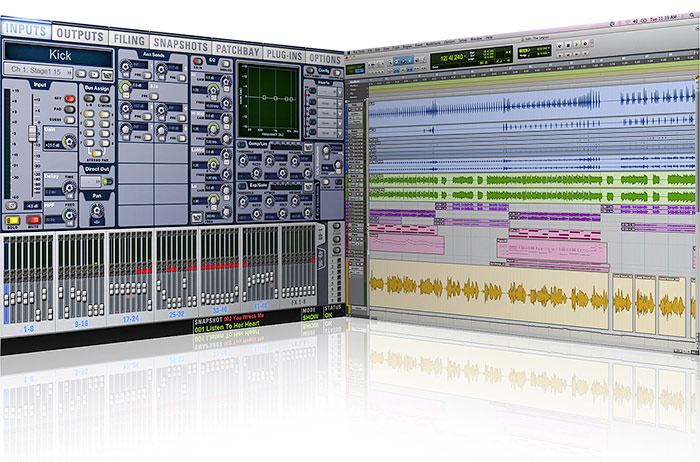Click the Lo band EQ gain knob
Viewport: 700px width, 462px height.
226,190
